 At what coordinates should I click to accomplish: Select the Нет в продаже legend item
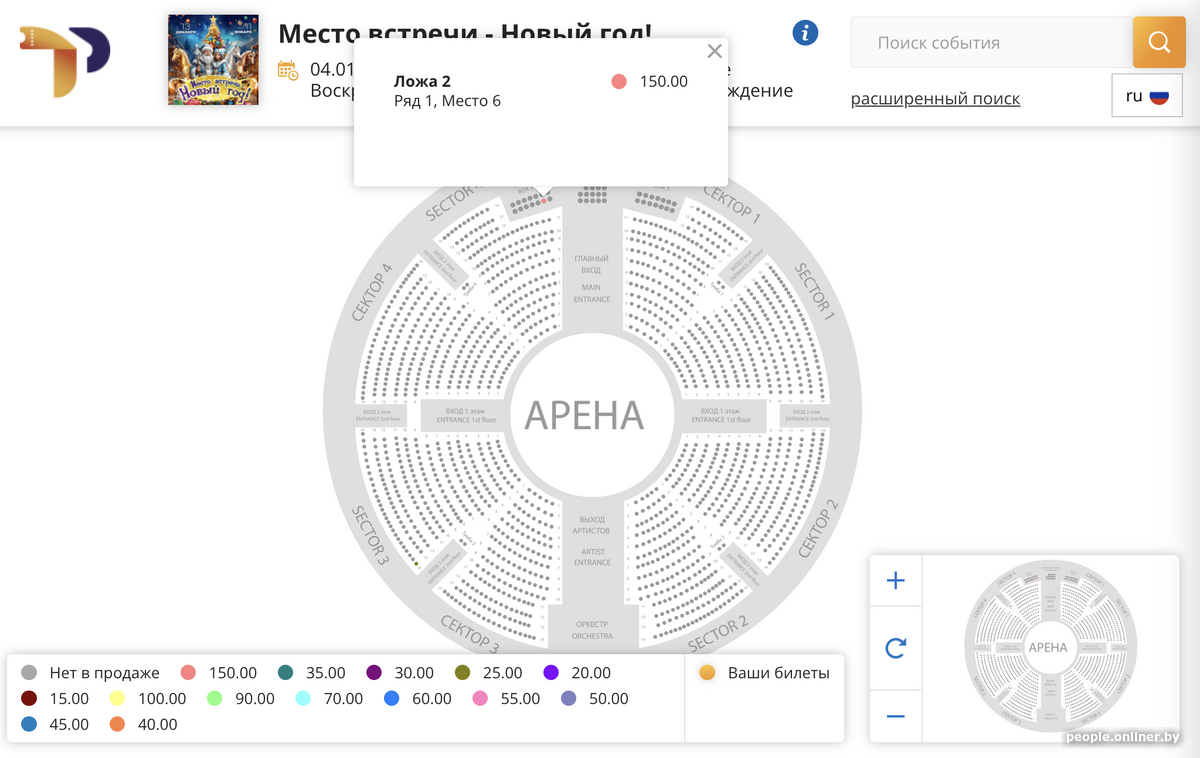tap(30, 673)
